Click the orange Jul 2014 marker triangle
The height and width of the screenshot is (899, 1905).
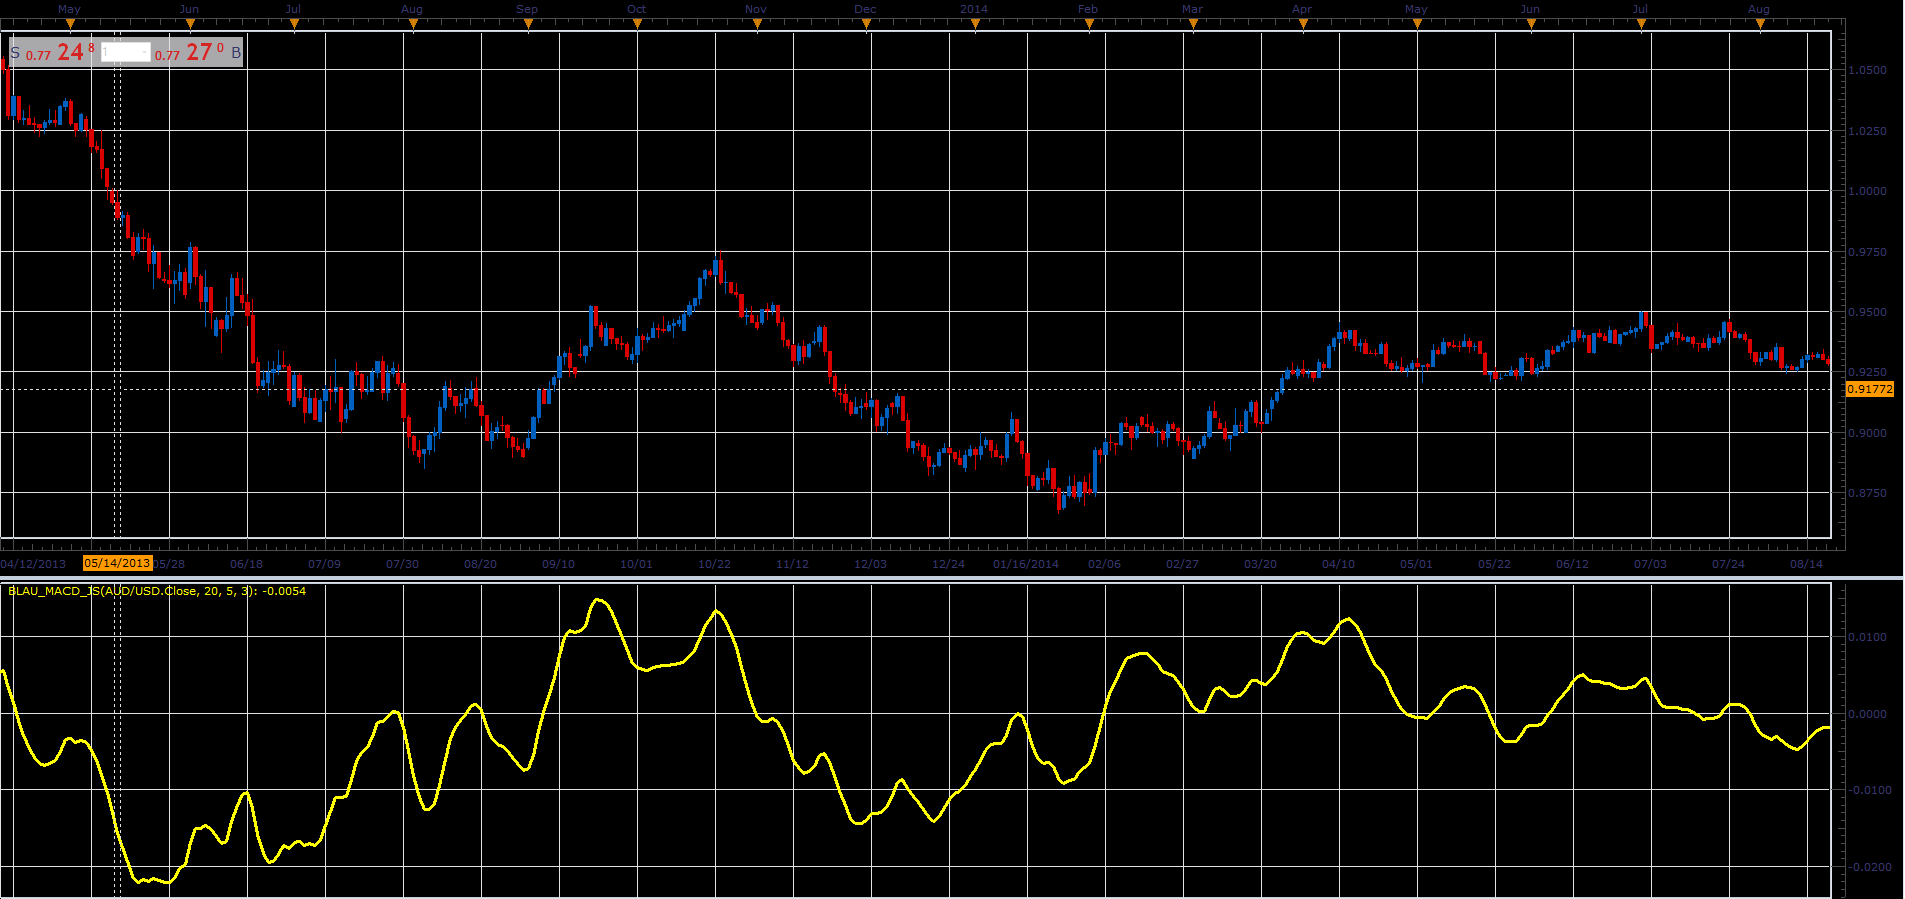click(x=1641, y=25)
